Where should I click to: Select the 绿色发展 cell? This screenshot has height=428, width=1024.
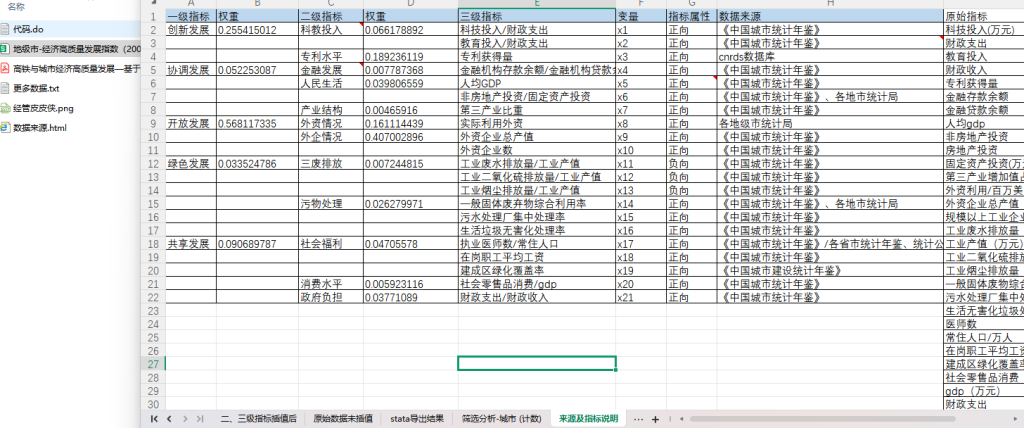click(191, 163)
